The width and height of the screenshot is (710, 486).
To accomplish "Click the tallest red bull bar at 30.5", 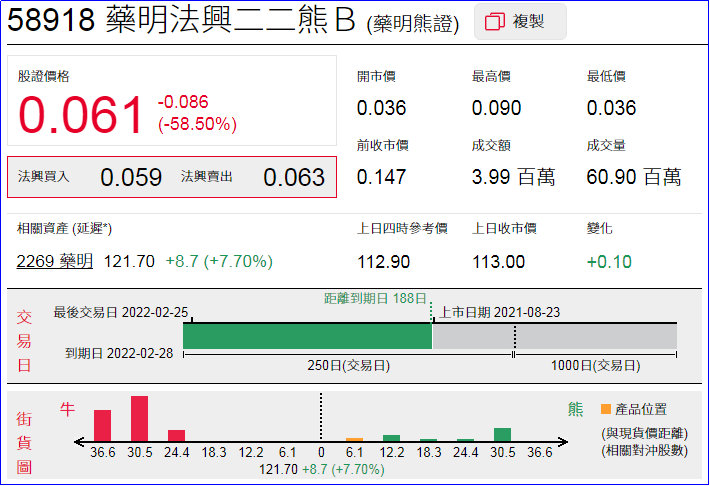I will click(139, 419).
